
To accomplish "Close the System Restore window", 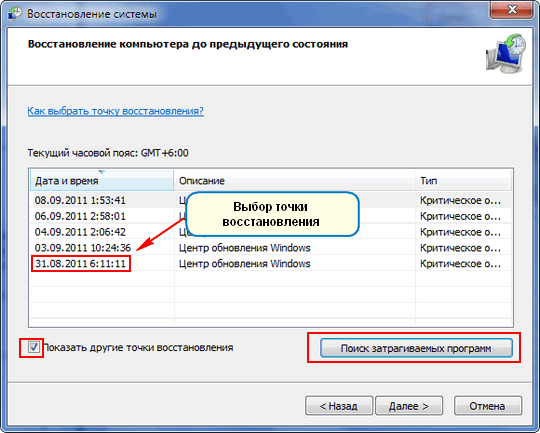I will (x=512, y=10).
